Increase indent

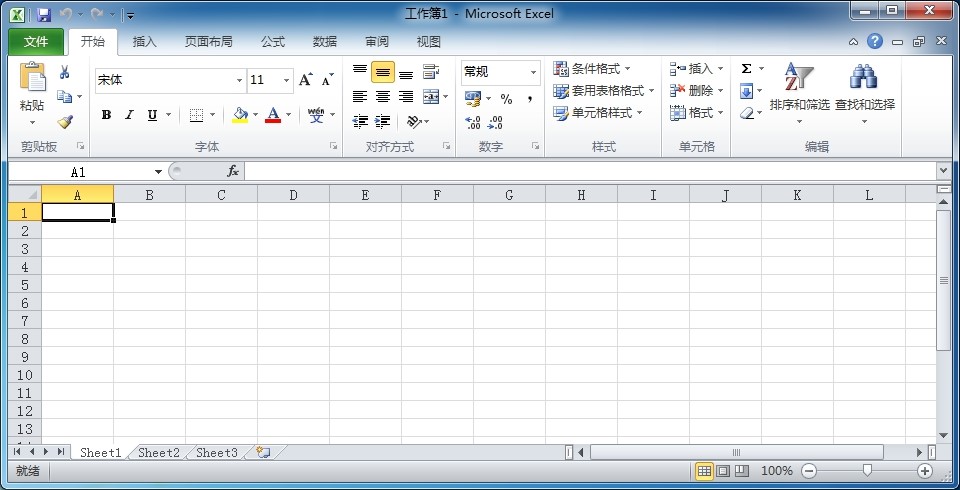click(x=383, y=121)
